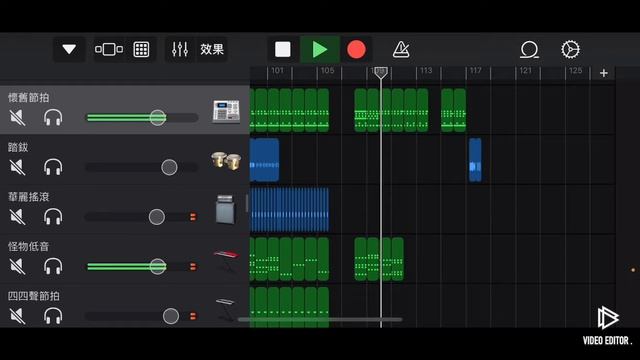Jump to bar 105 on the ruler
Image resolution: width=640 pixels, height=360 pixels.
(327, 71)
